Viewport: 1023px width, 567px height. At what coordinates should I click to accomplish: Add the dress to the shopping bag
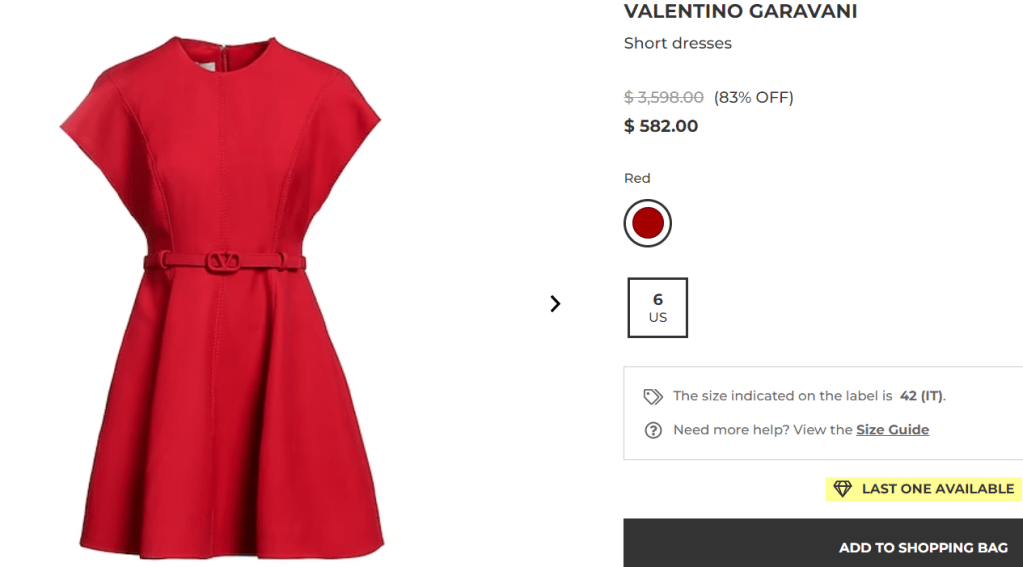pos(923,547)
